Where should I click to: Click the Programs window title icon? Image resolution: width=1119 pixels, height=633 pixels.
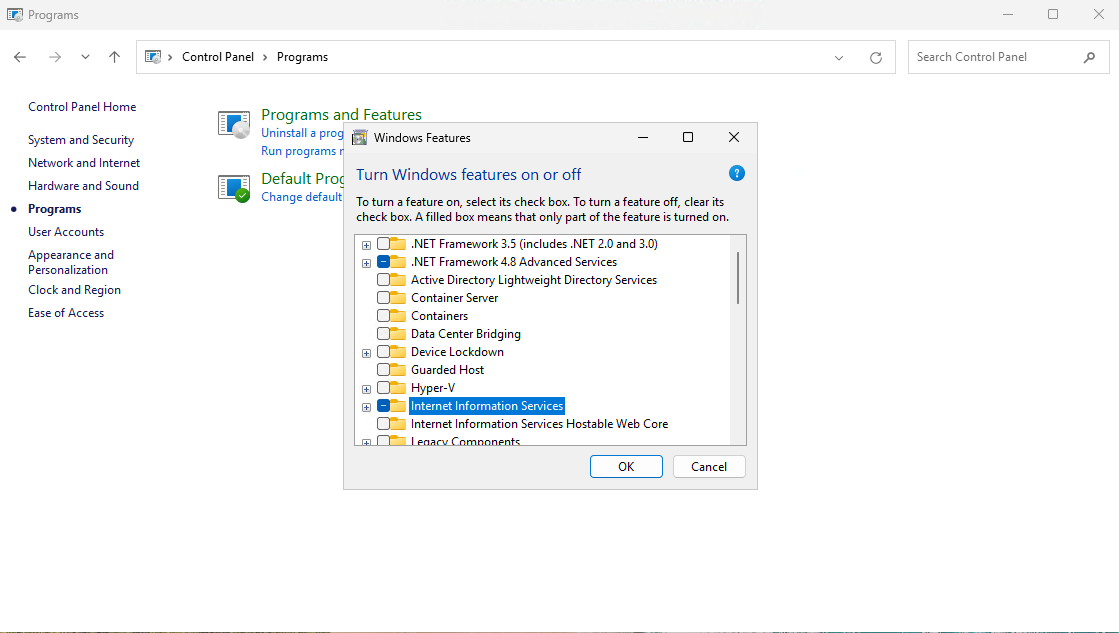tap(14, 14)
